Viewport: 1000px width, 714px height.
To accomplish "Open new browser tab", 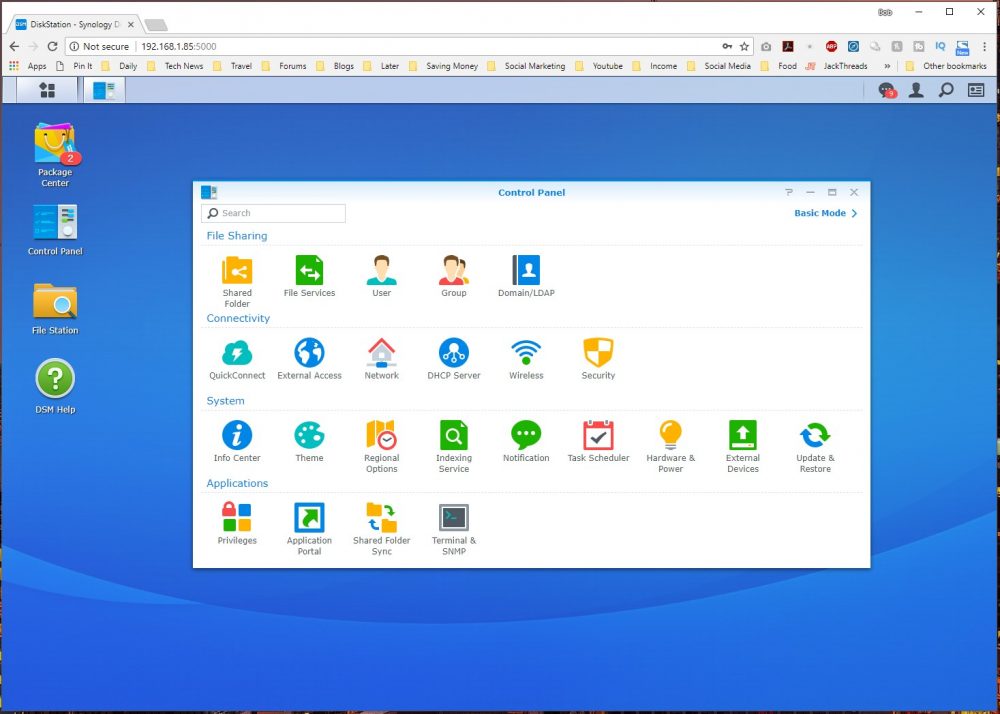I will (156, 25).
